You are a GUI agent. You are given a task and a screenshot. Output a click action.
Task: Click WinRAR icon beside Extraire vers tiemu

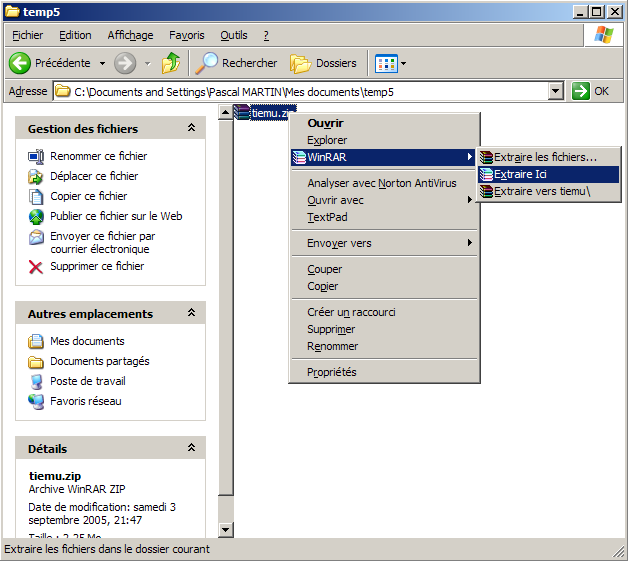point(486,191)
